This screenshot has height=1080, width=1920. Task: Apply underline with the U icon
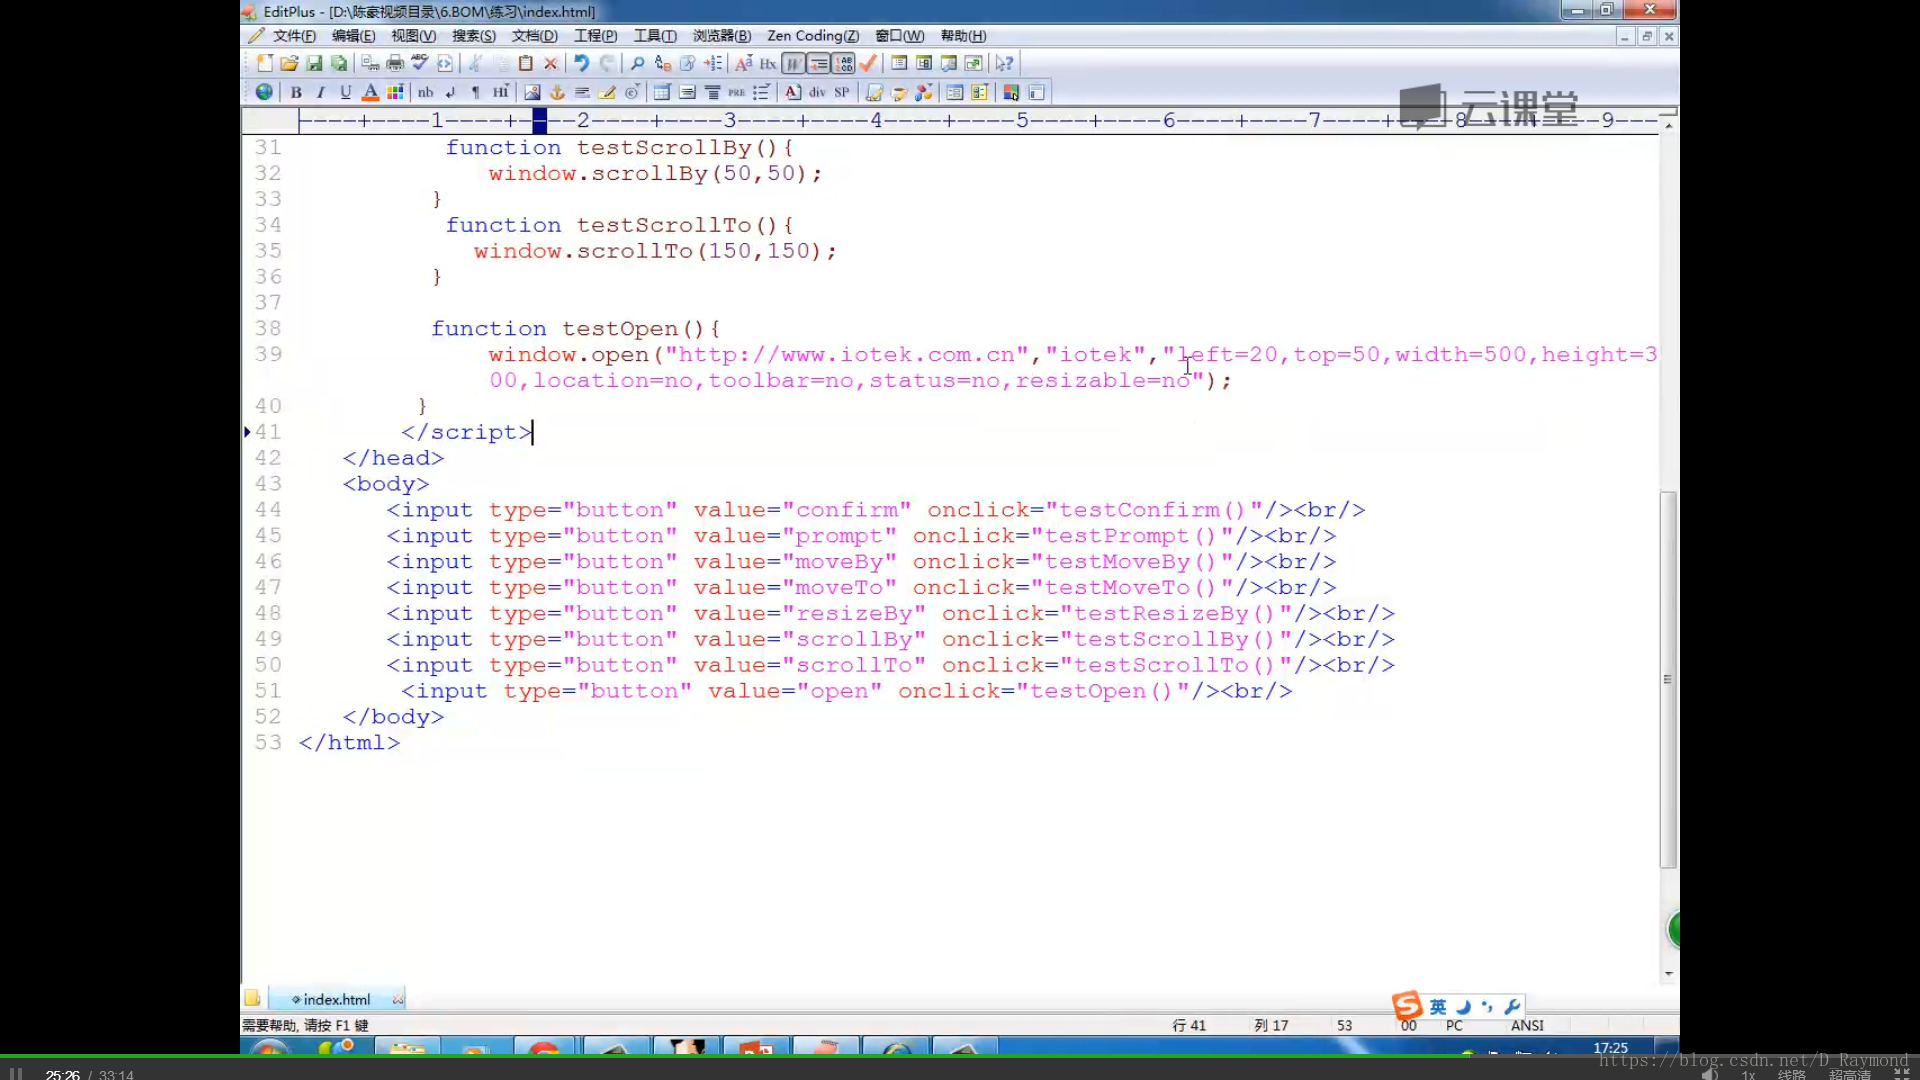[x=345, y=92]
